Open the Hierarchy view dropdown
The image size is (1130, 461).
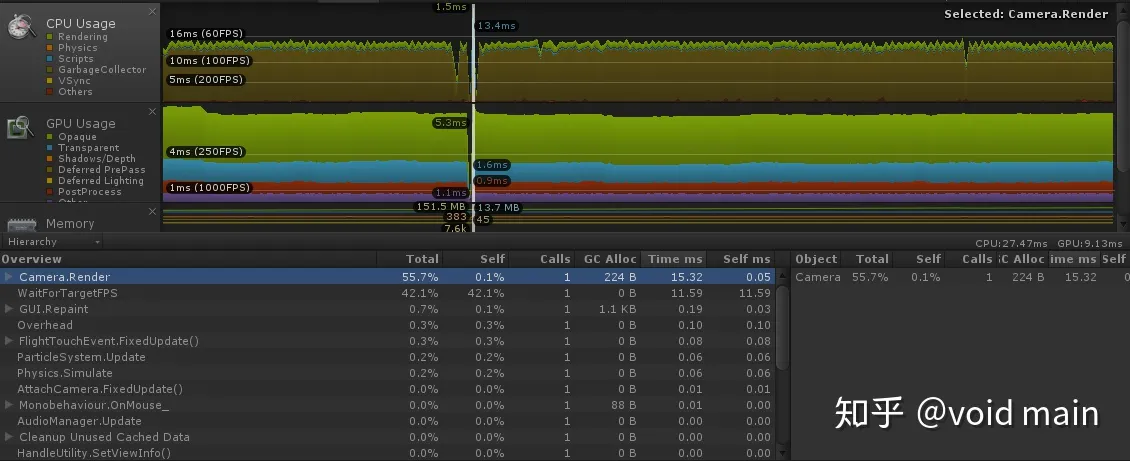(x=52, y=241)
